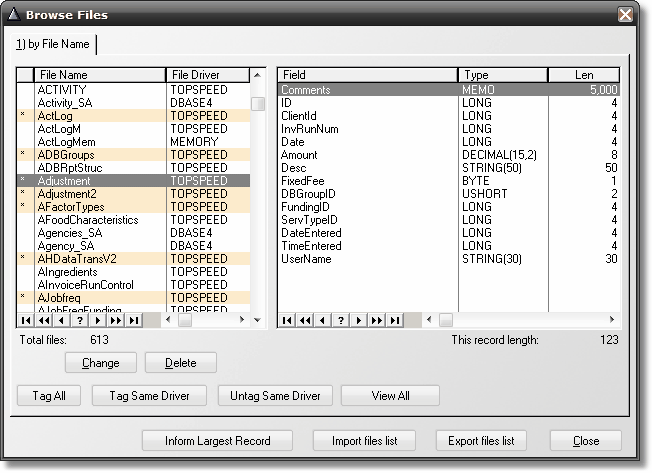The image size is (652, 473).
Task: Select the Activity_SA file row
Action: (100, 102)
